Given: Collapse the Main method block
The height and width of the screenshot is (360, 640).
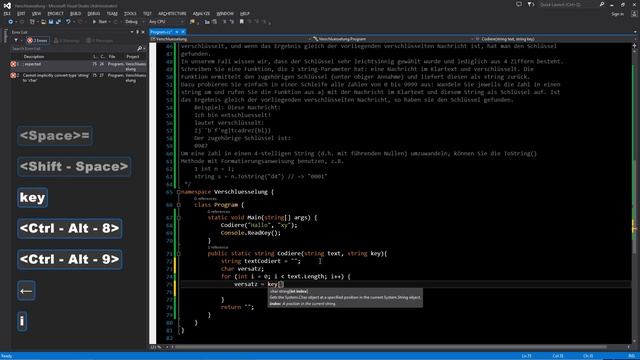Looking at the screenshot, I should (179, 218).
